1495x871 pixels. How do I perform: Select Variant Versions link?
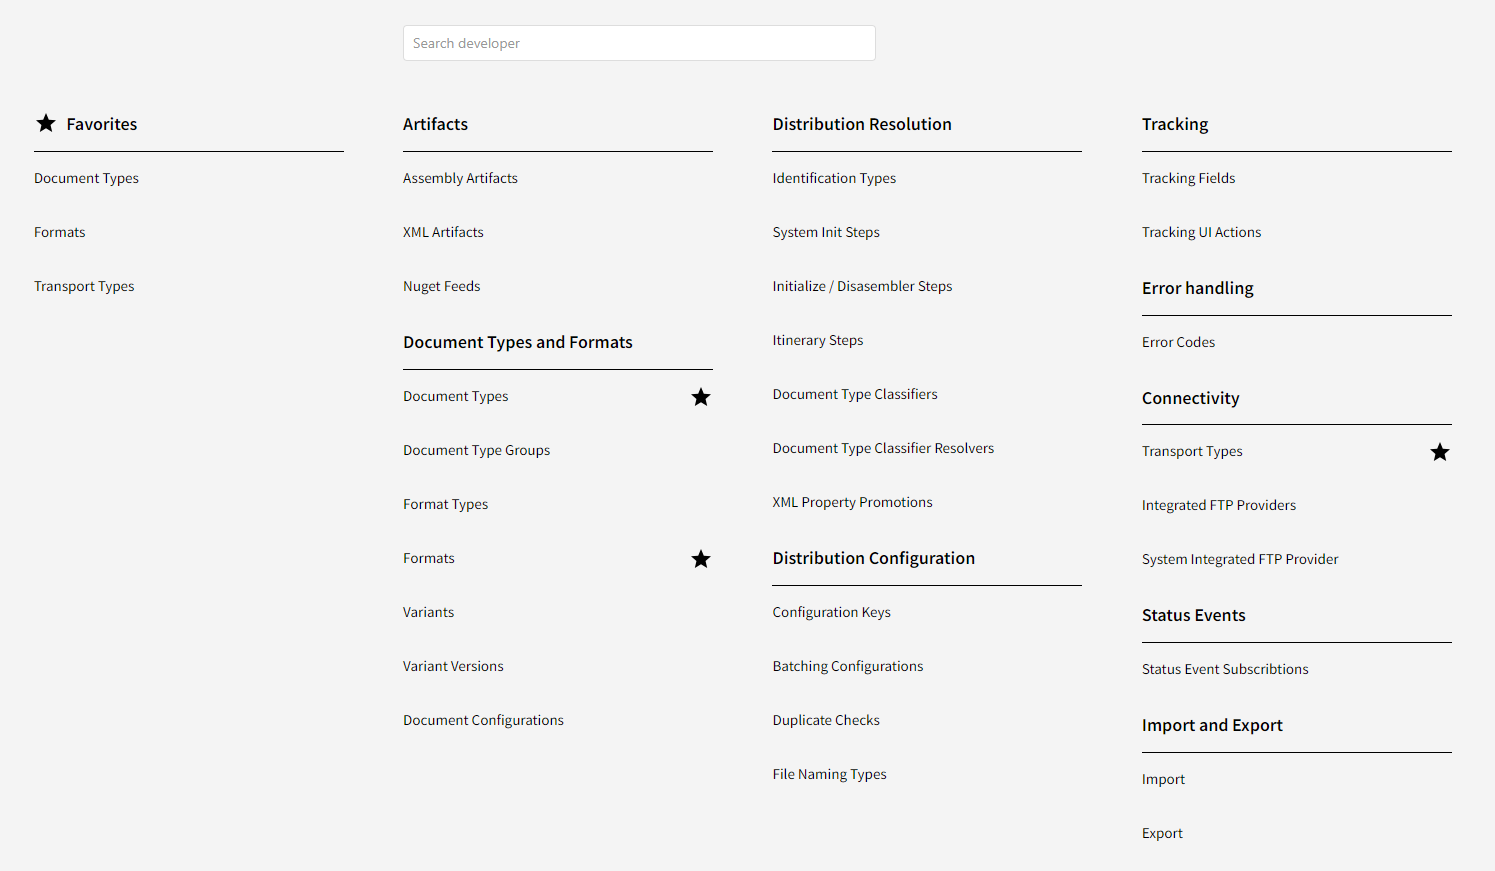453,666
